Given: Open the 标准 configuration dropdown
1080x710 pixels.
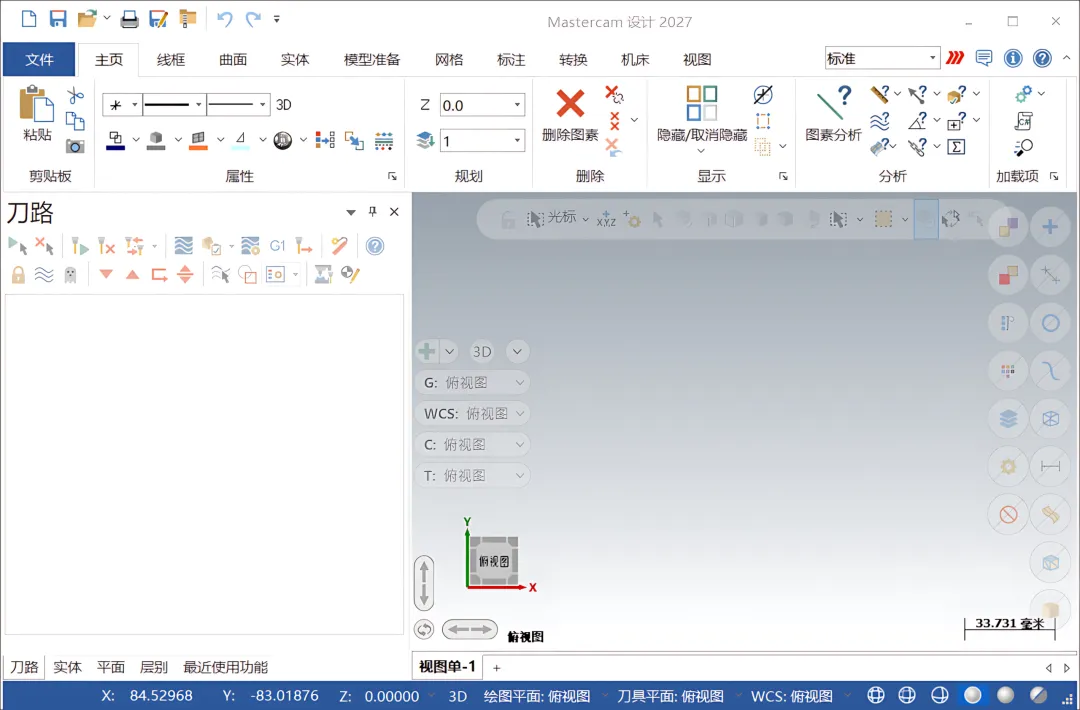Looking at the screenshot, I should (933, 59).
